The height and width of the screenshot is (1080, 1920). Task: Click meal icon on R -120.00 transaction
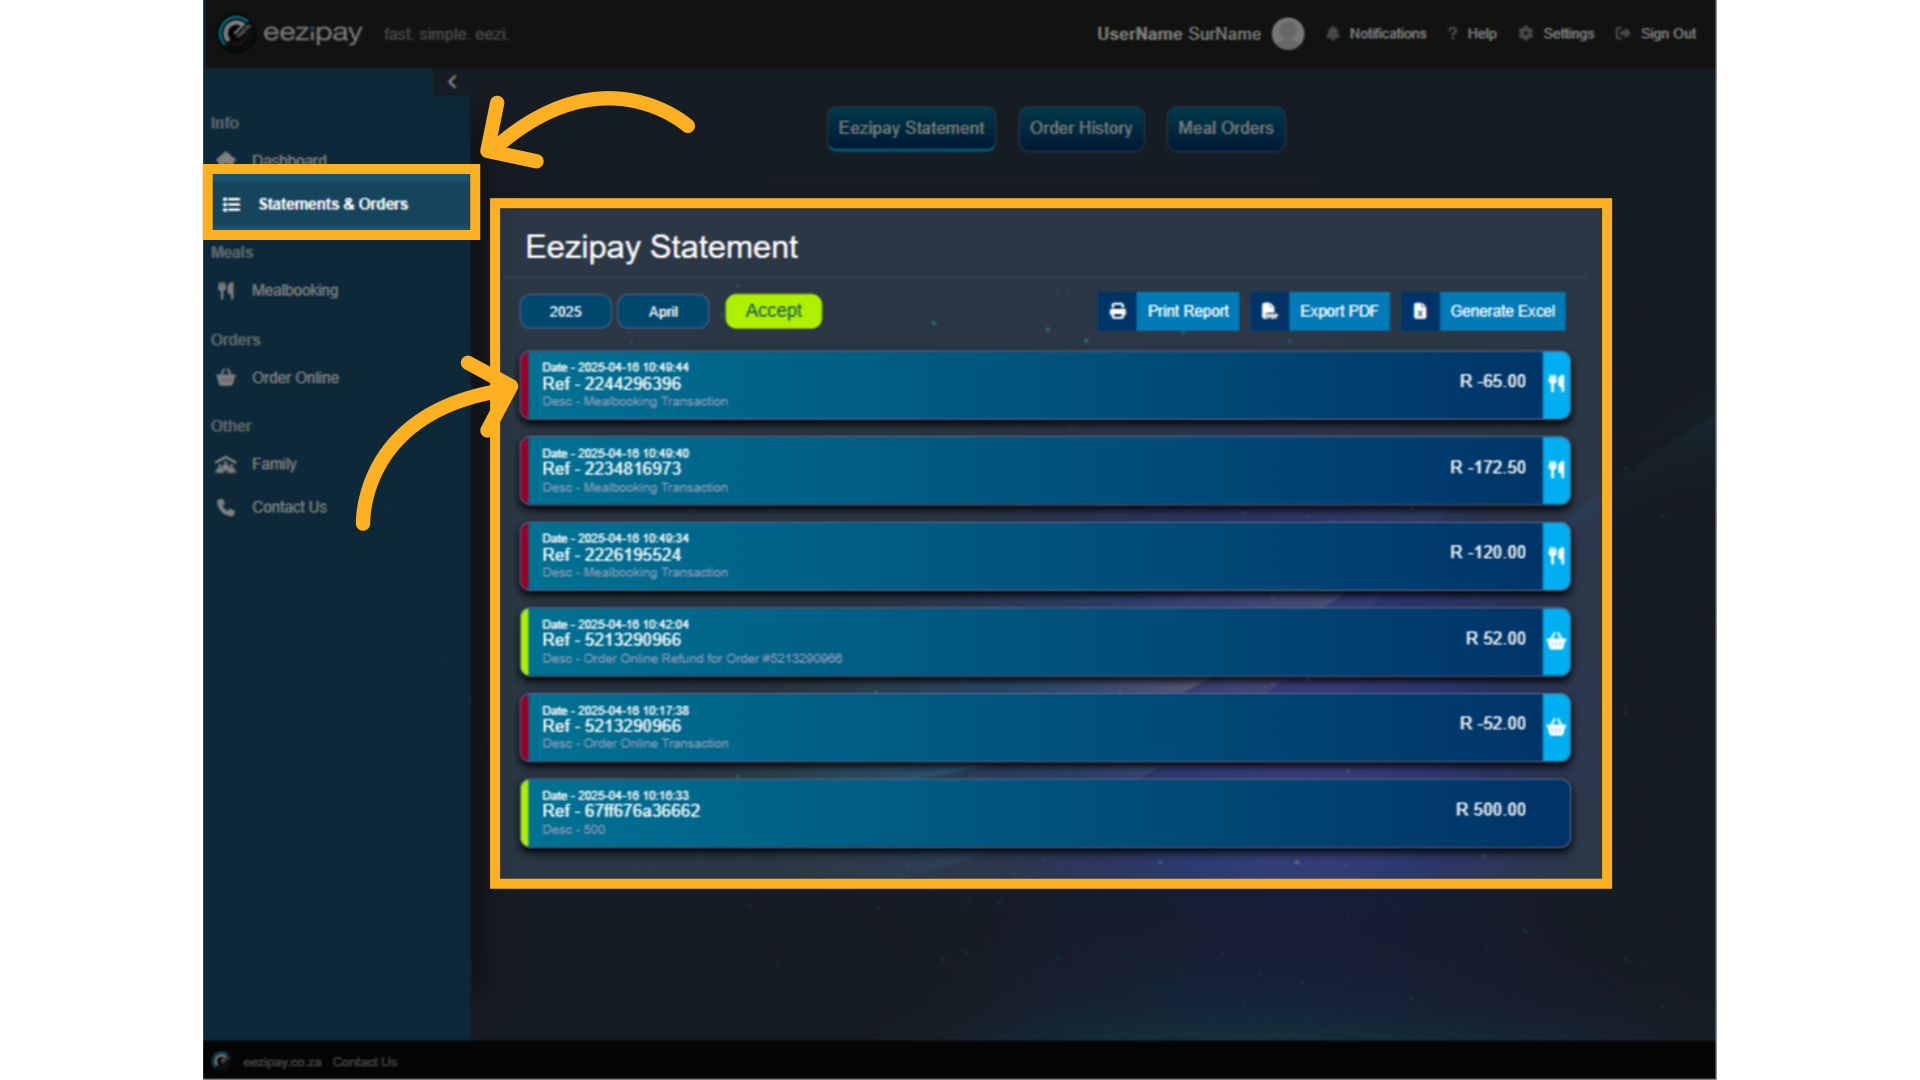[1556, 556]
